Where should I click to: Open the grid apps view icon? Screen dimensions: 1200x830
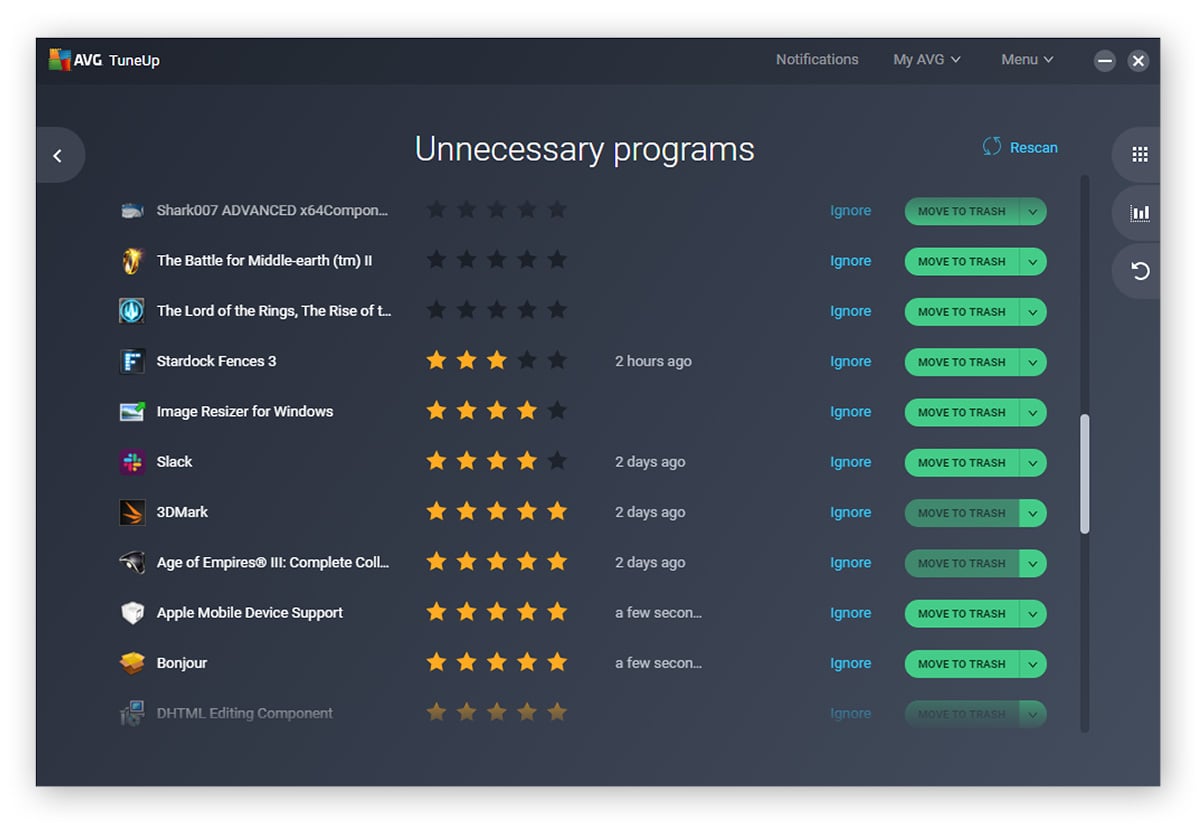click(1139, 155)
